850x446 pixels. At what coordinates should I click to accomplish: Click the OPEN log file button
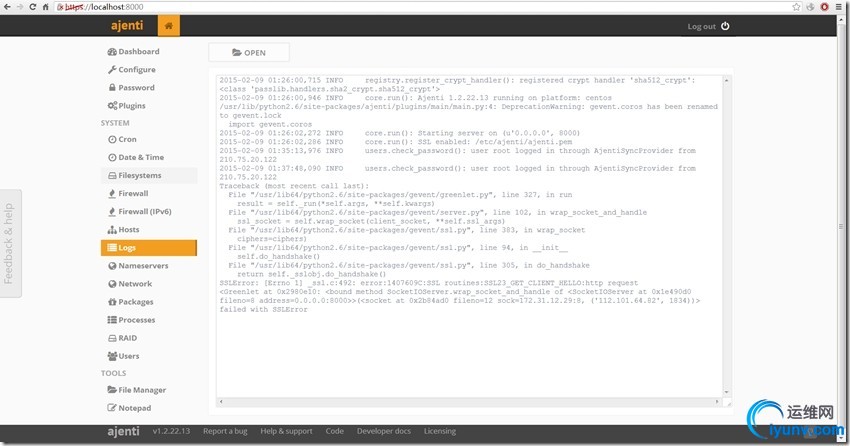249,53
